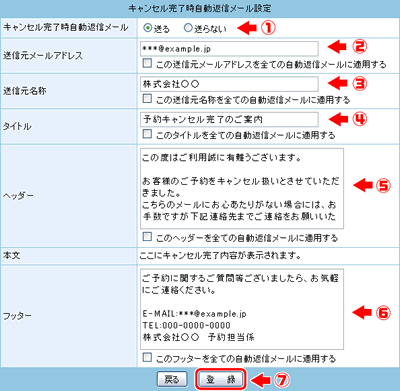Click the 送信元メールアドレス input field
The height and width of the screenshot is (391, 400).
(x=229, y=49)
